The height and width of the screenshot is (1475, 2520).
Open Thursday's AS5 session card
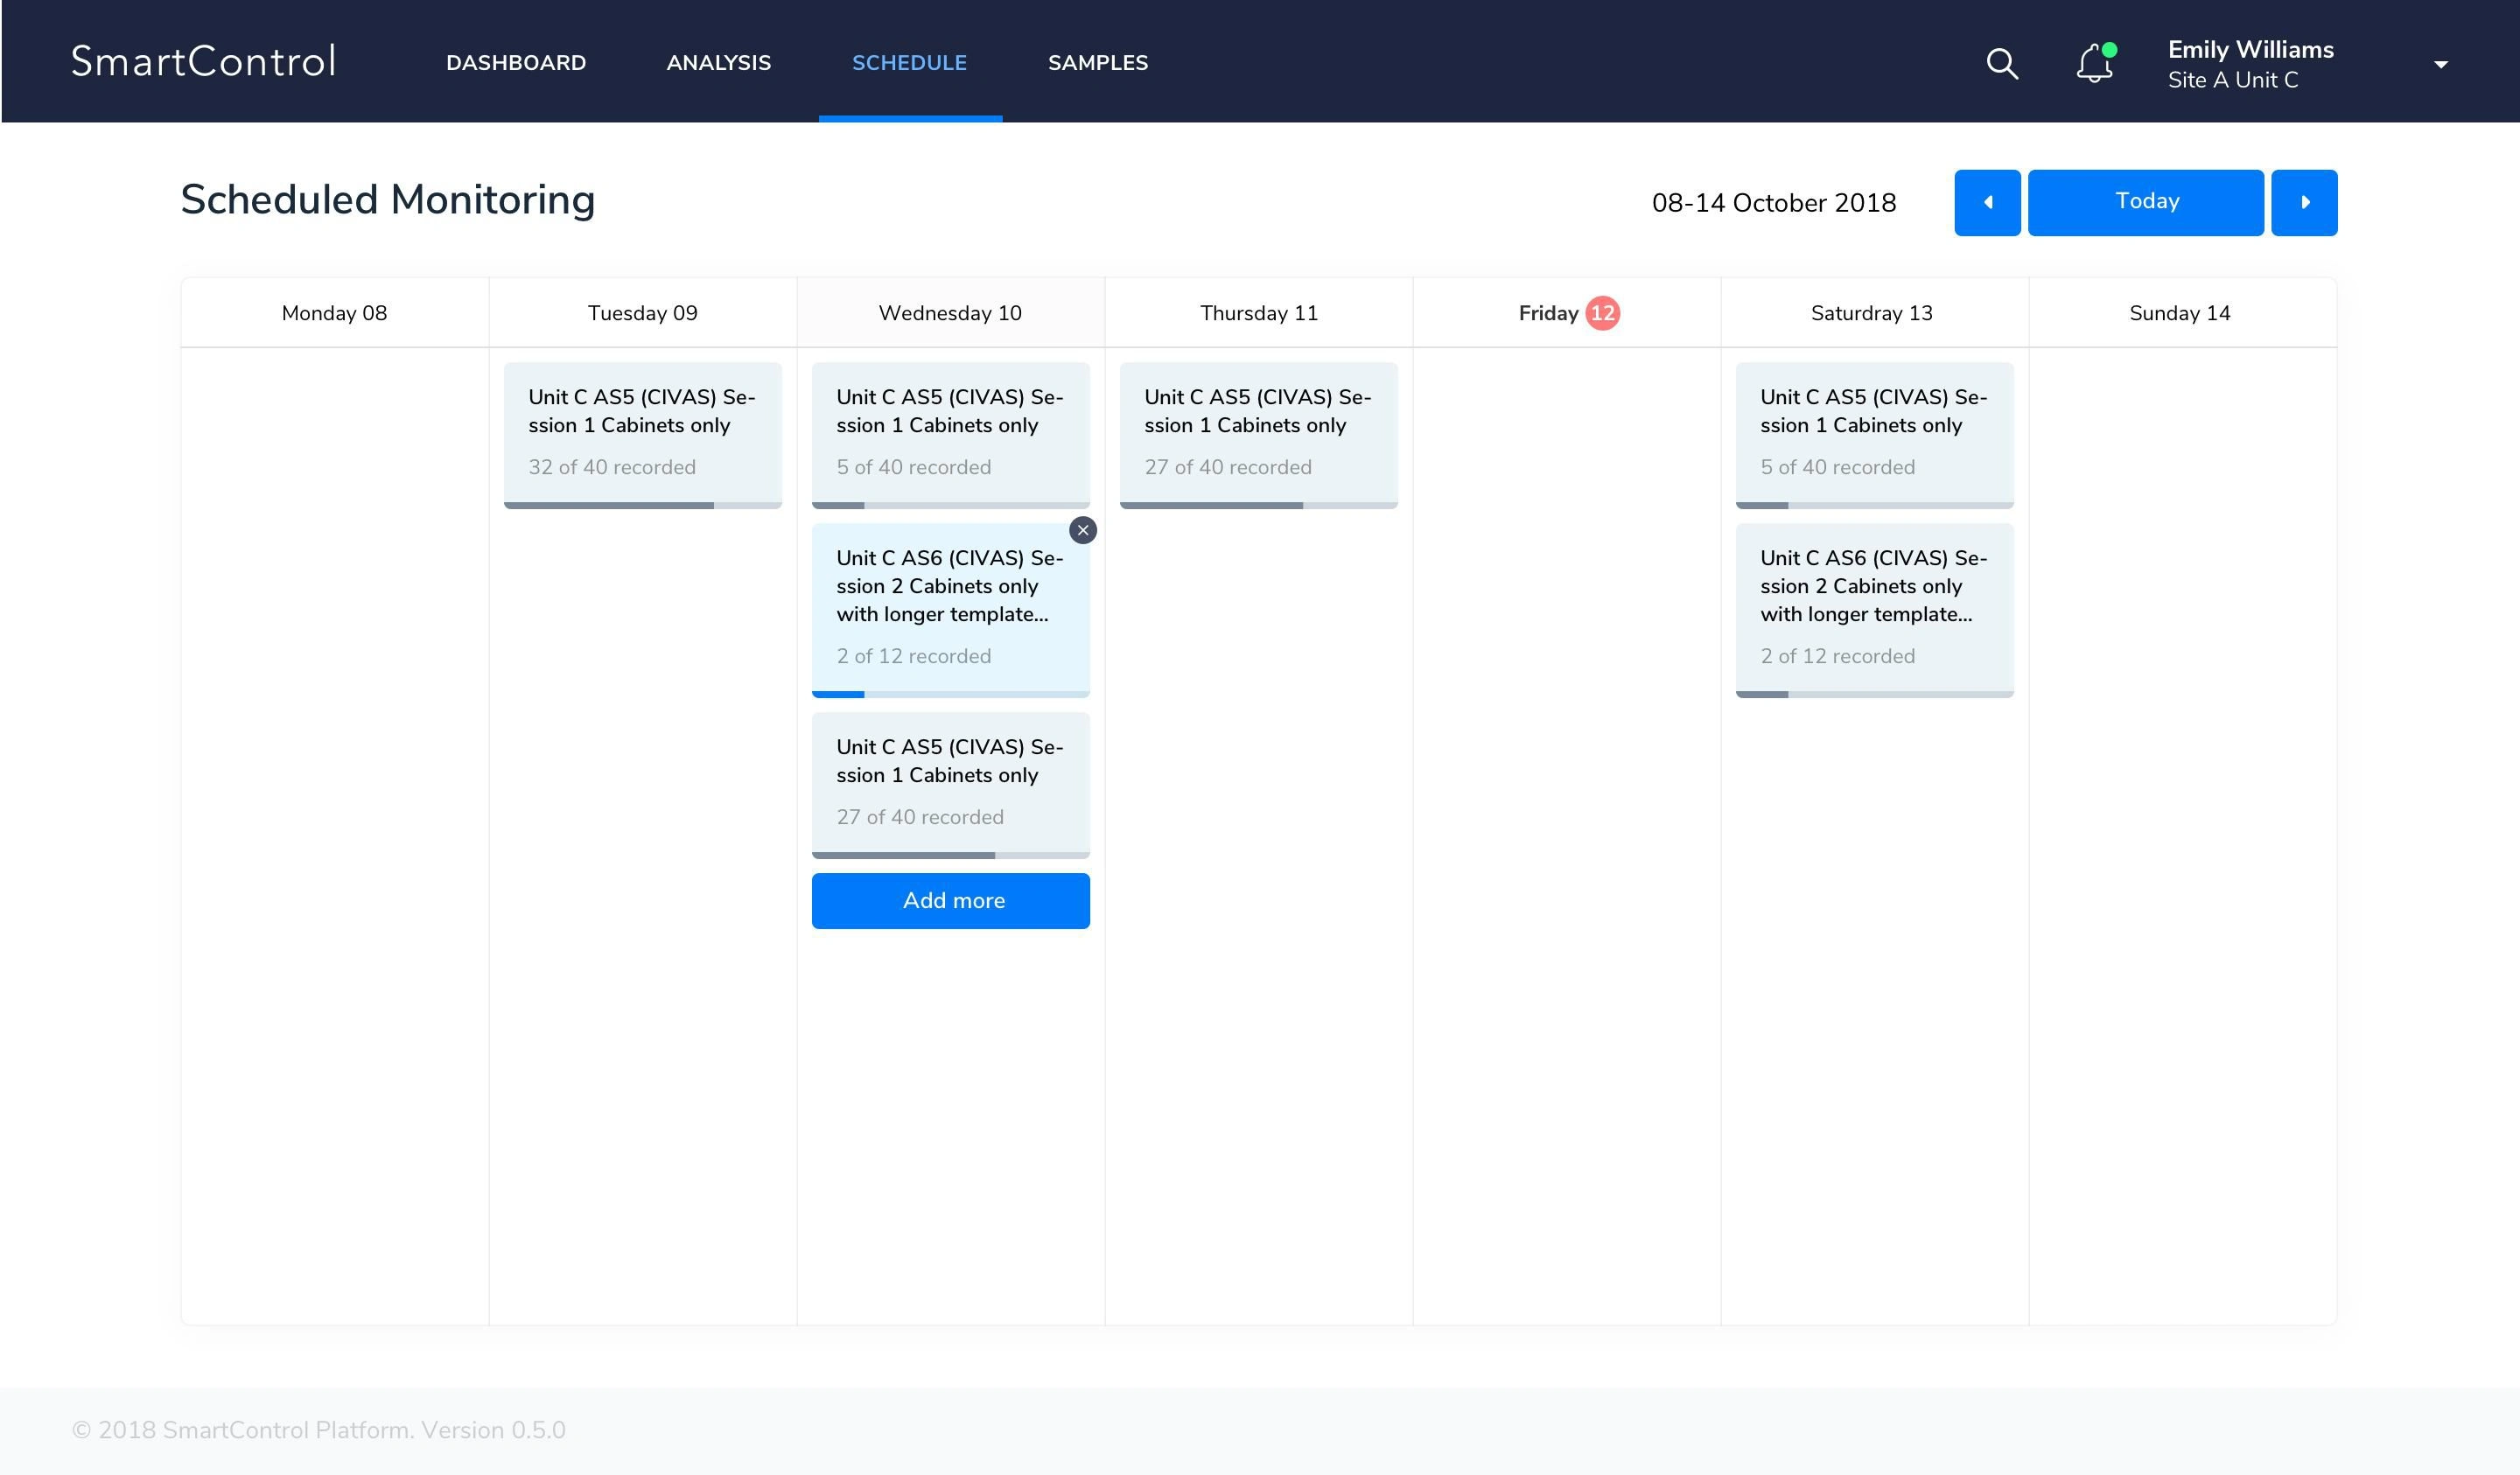coord(1258,432)
